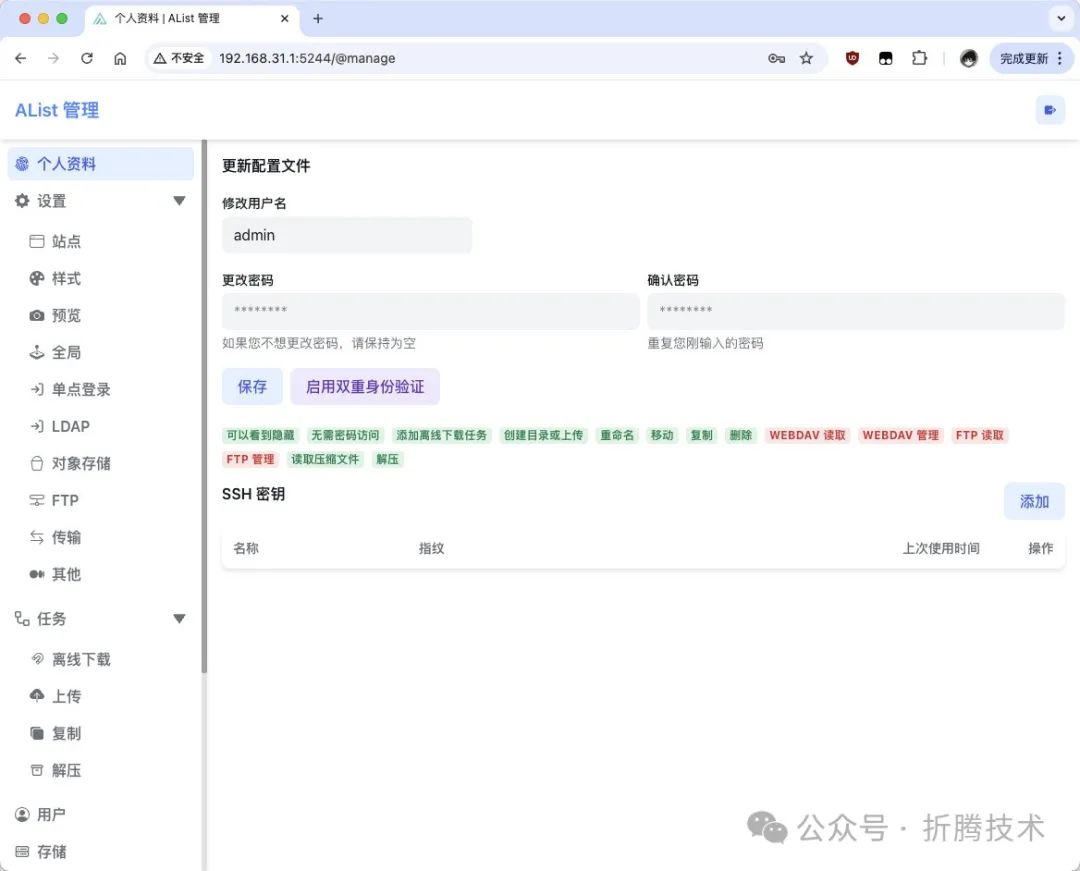
Task: Click the magnet icon for 离线下载
Action: tap(37, 659)
